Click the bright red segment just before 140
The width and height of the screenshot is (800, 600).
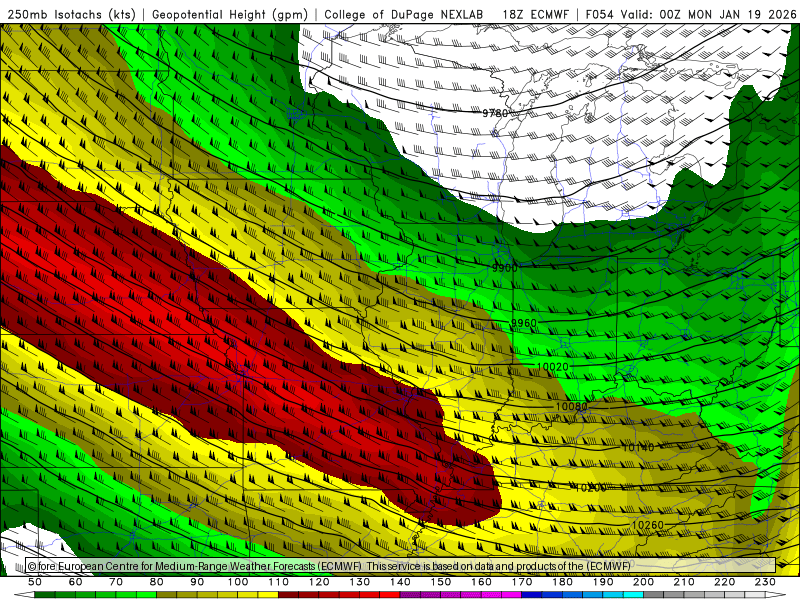pyautogui.click(x=390, y=595)
